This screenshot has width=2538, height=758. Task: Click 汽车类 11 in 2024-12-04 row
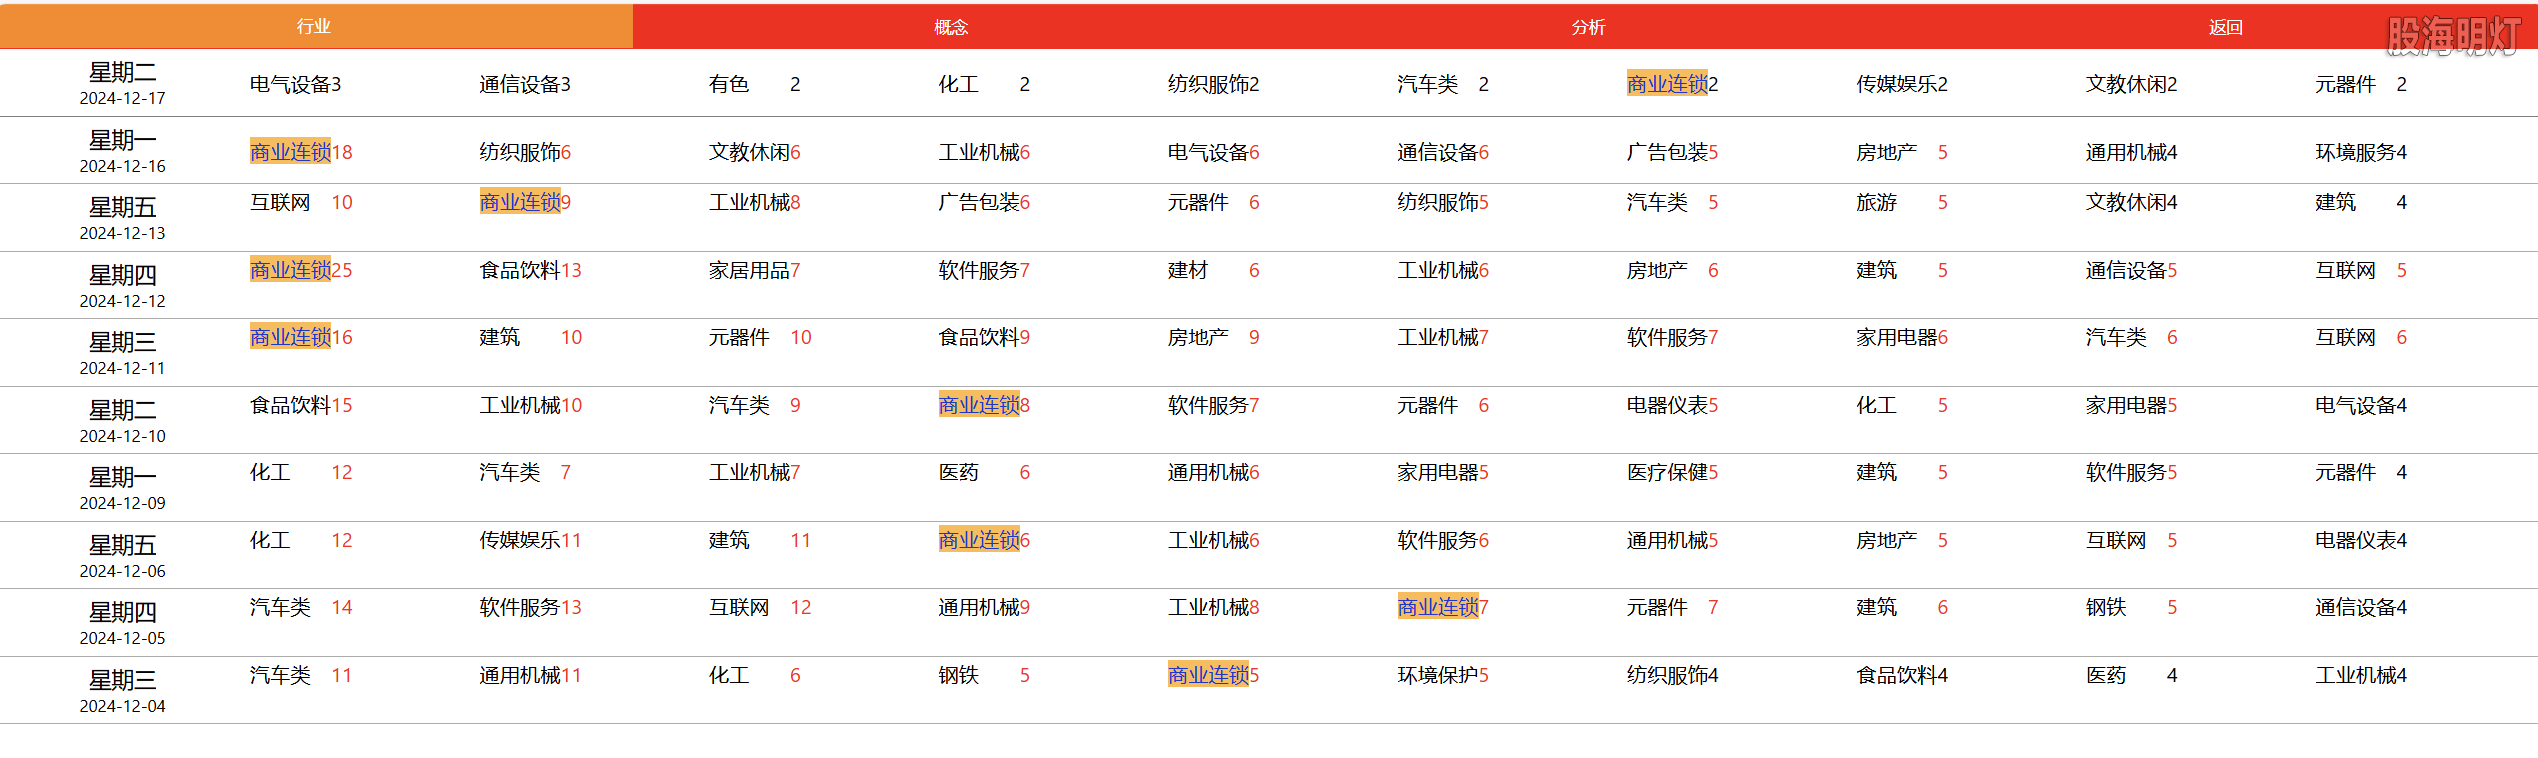coord(301,675)
